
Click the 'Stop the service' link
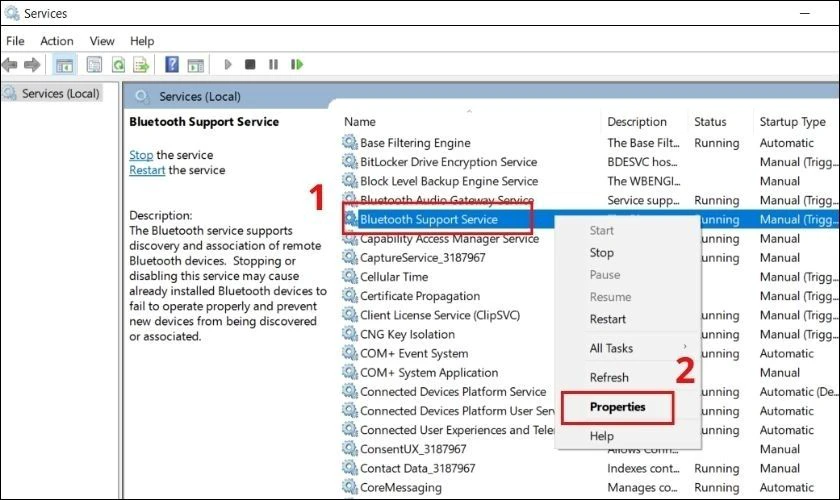click(x=141, y=155)
